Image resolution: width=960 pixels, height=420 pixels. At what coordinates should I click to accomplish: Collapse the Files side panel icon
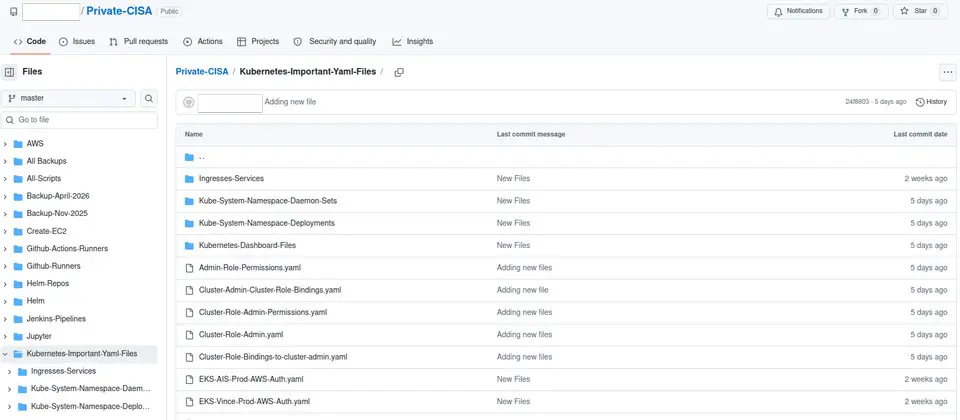(x=9, y=72)
